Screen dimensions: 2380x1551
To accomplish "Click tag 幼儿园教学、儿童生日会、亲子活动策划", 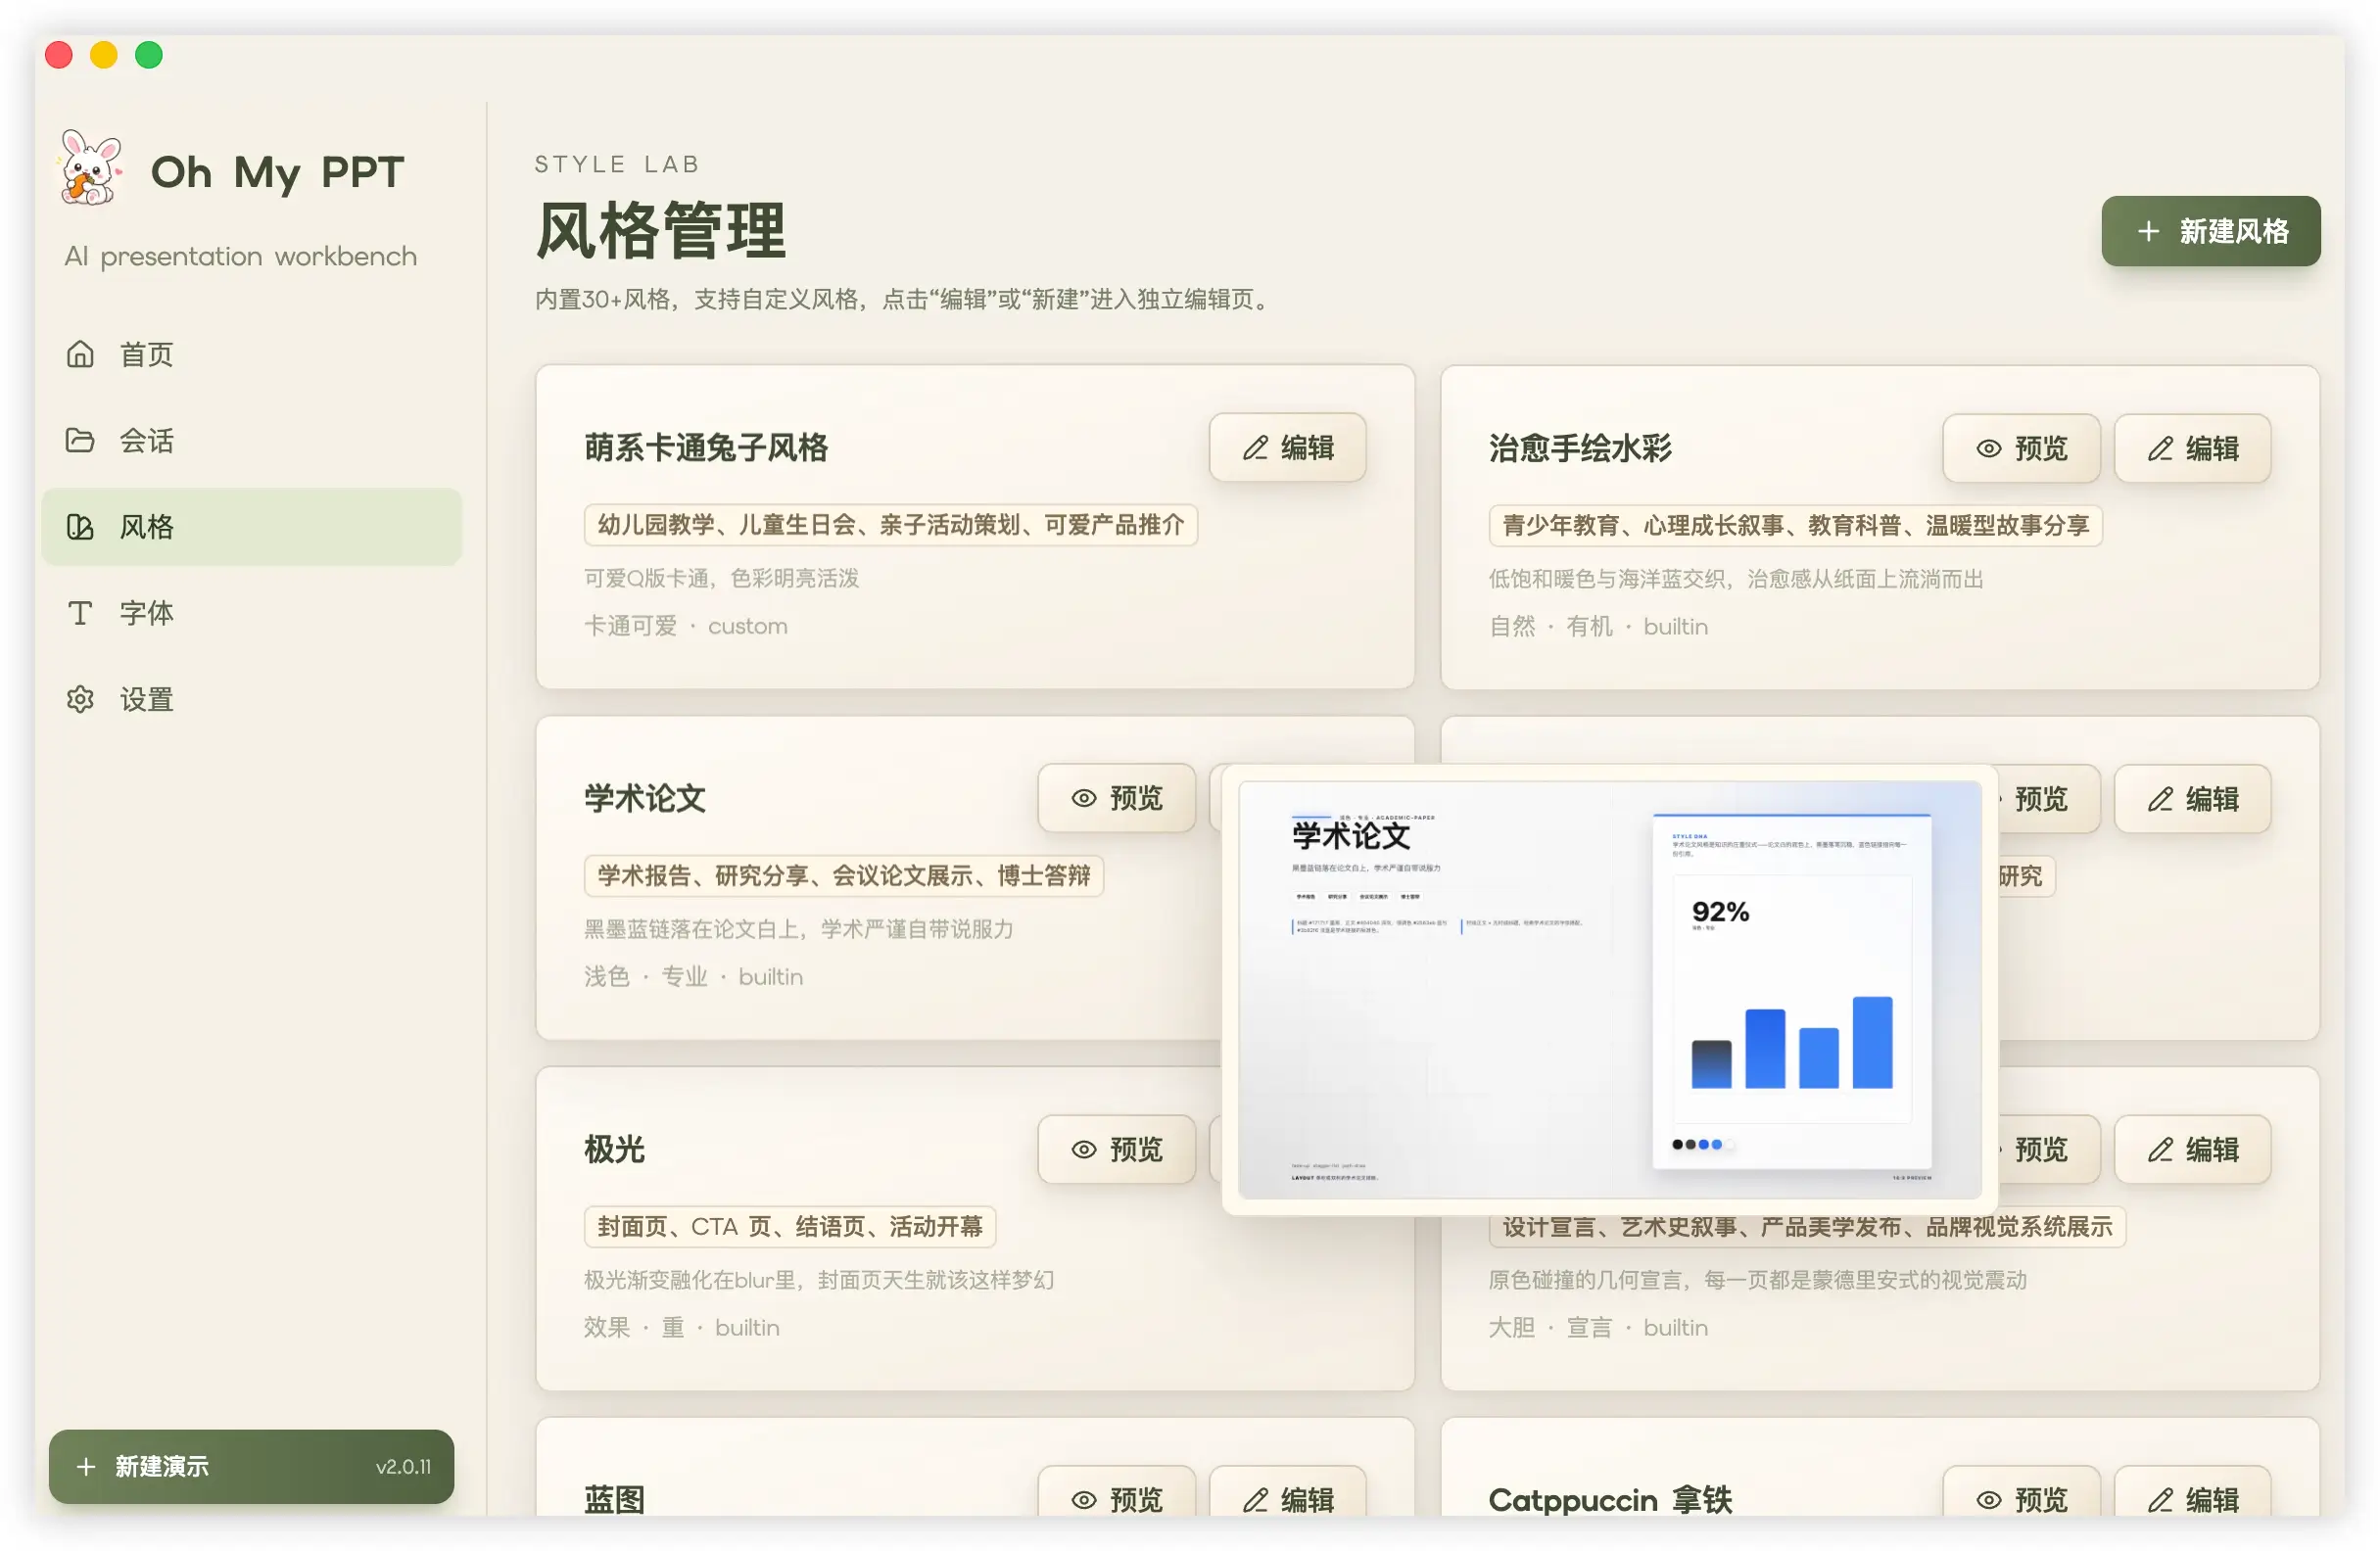I will pos(891,525).
